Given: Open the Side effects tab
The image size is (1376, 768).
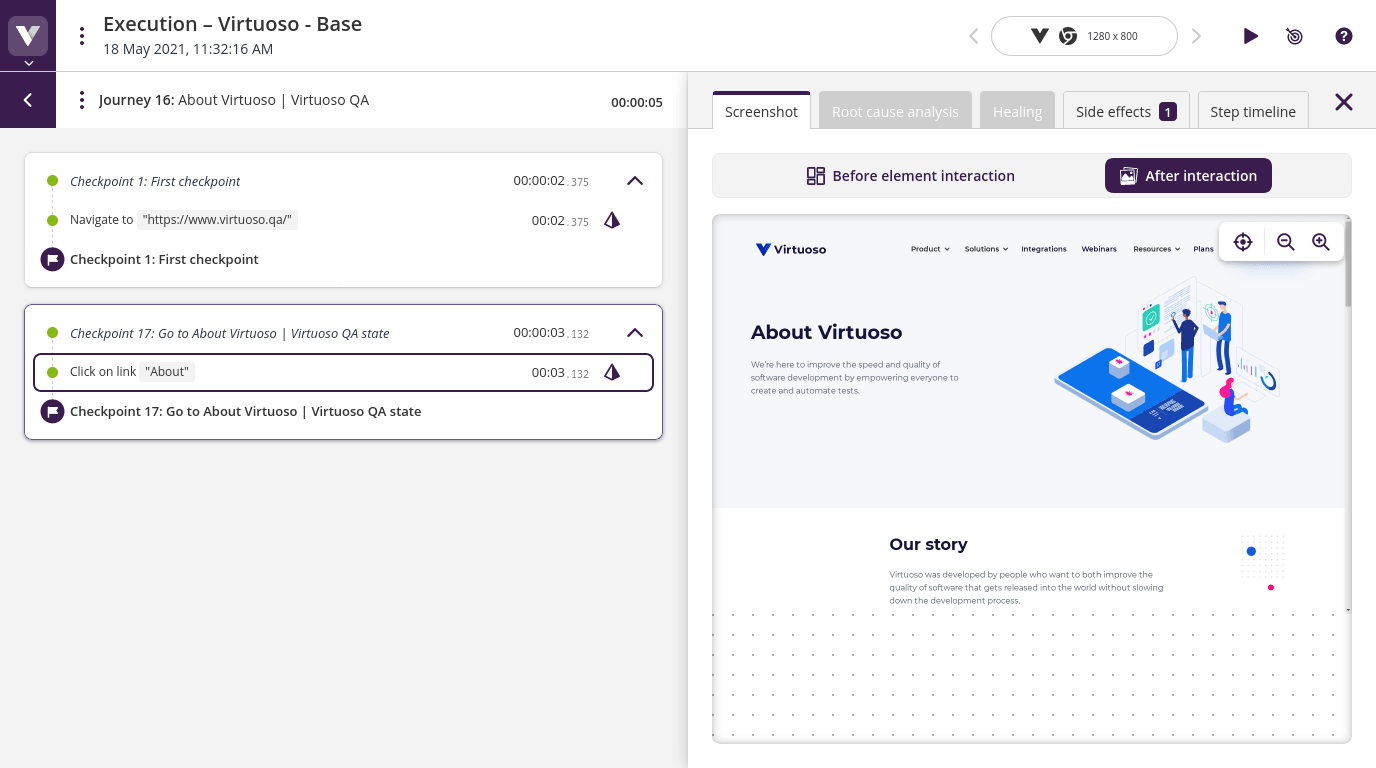Looking at the screenshot, I should click(1126, 111).
